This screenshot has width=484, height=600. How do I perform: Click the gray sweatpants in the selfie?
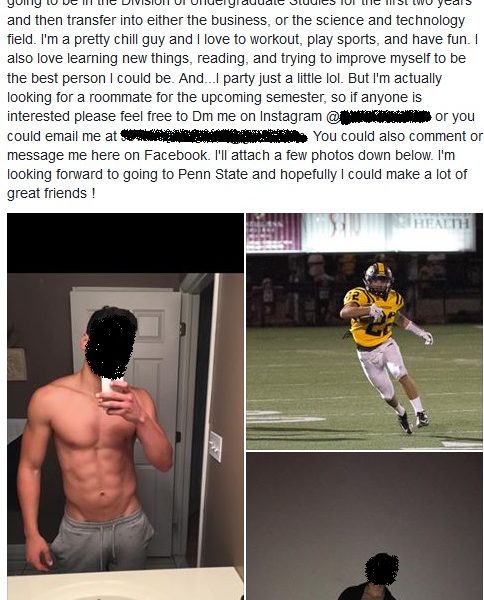pyautogui.click(x=101, y=540)
